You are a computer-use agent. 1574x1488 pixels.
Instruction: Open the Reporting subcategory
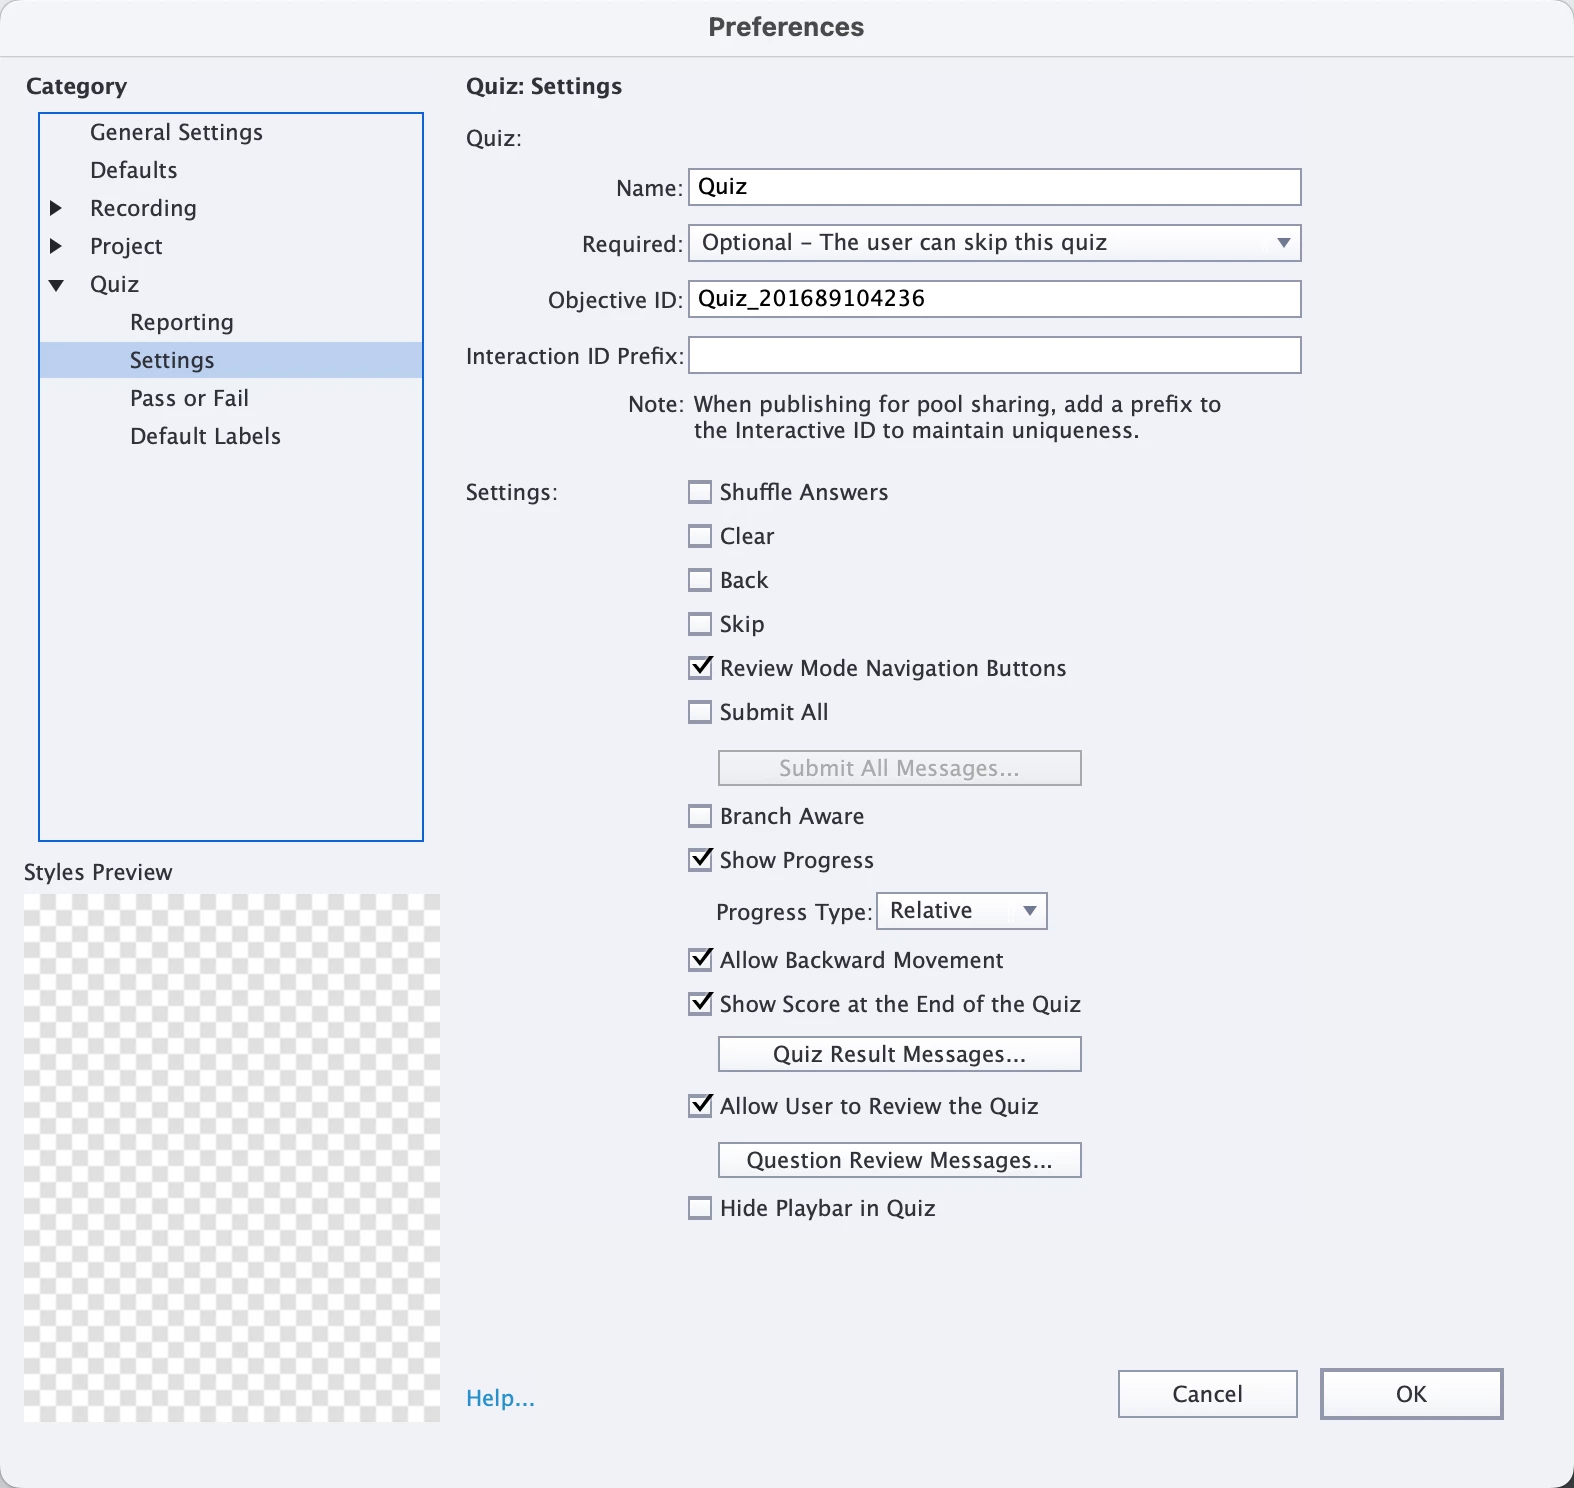pyautogui.click(x=182, y=322)
